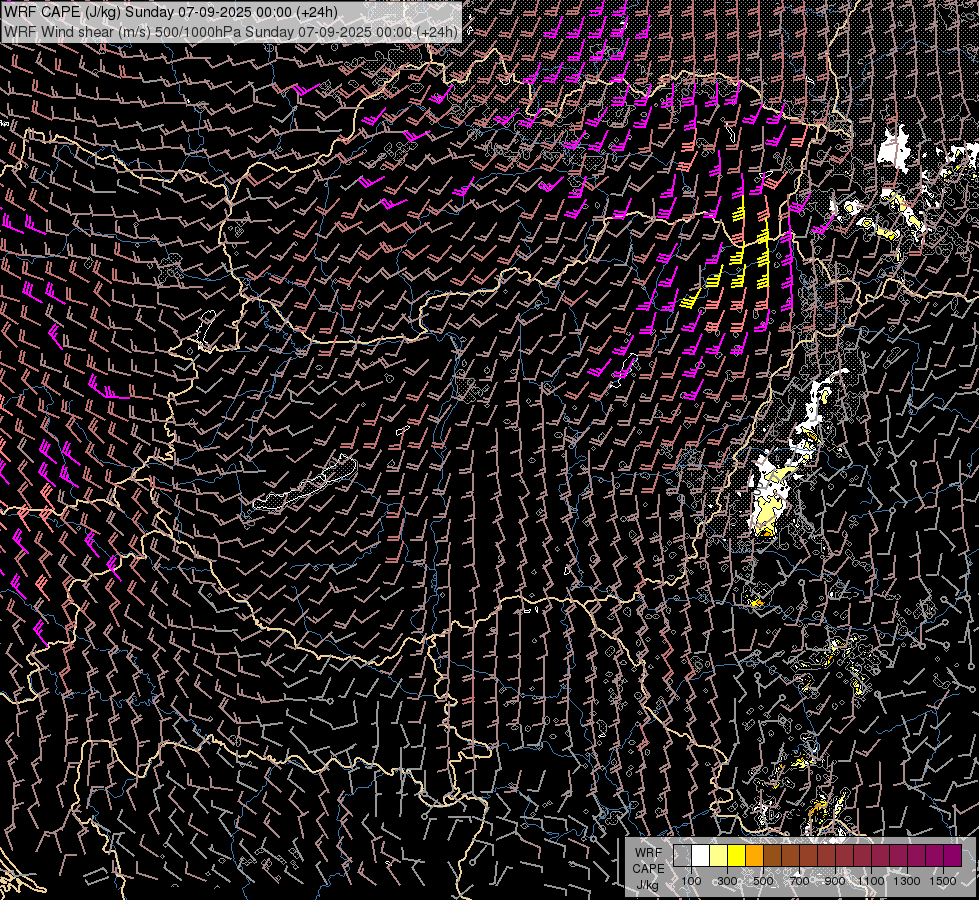The image size is (979, 900).
Task: Click the 1500 legend value
Action: coord(943,881)
